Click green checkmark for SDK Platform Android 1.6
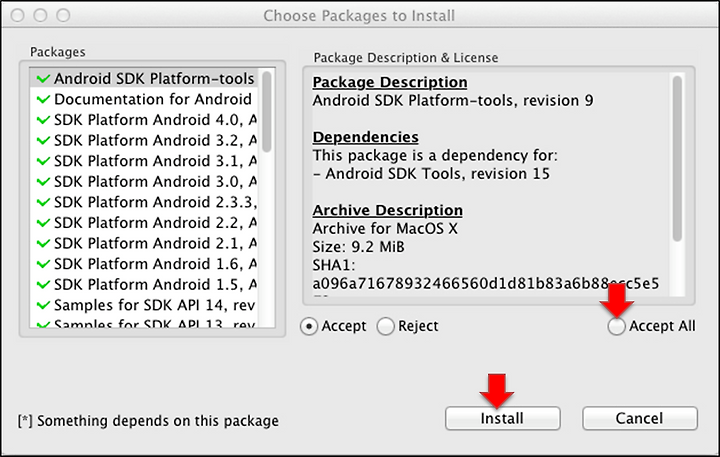 43,264
